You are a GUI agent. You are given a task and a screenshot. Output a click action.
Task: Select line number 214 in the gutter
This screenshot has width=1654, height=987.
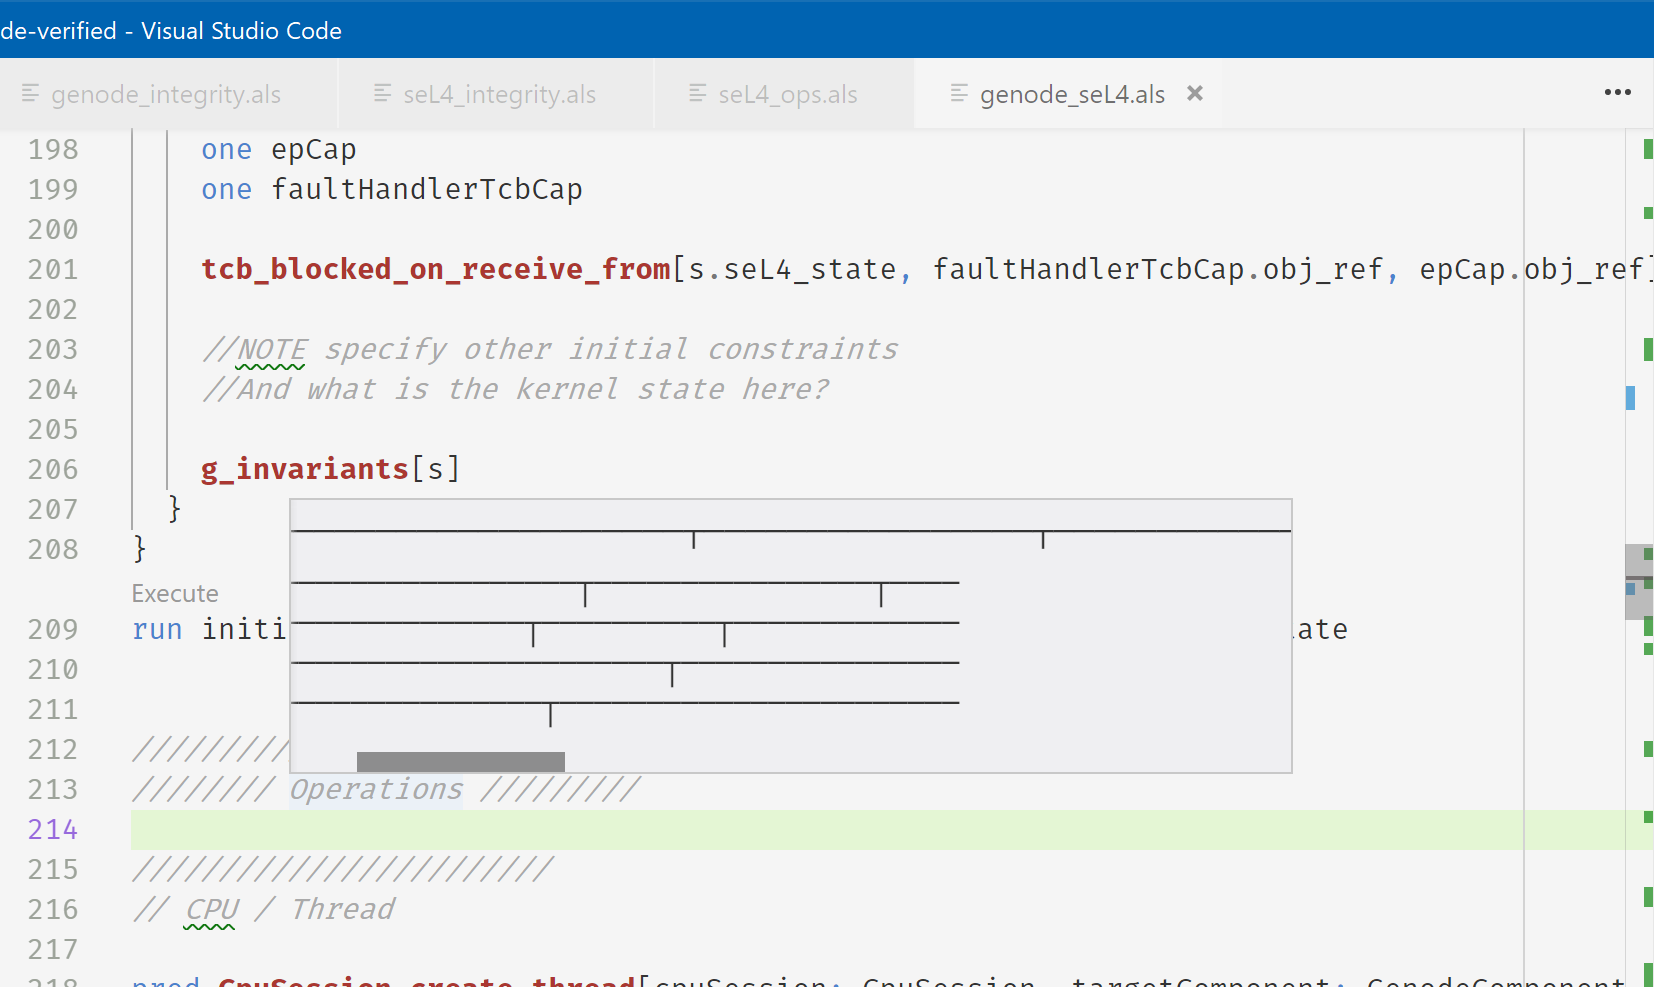53,829
